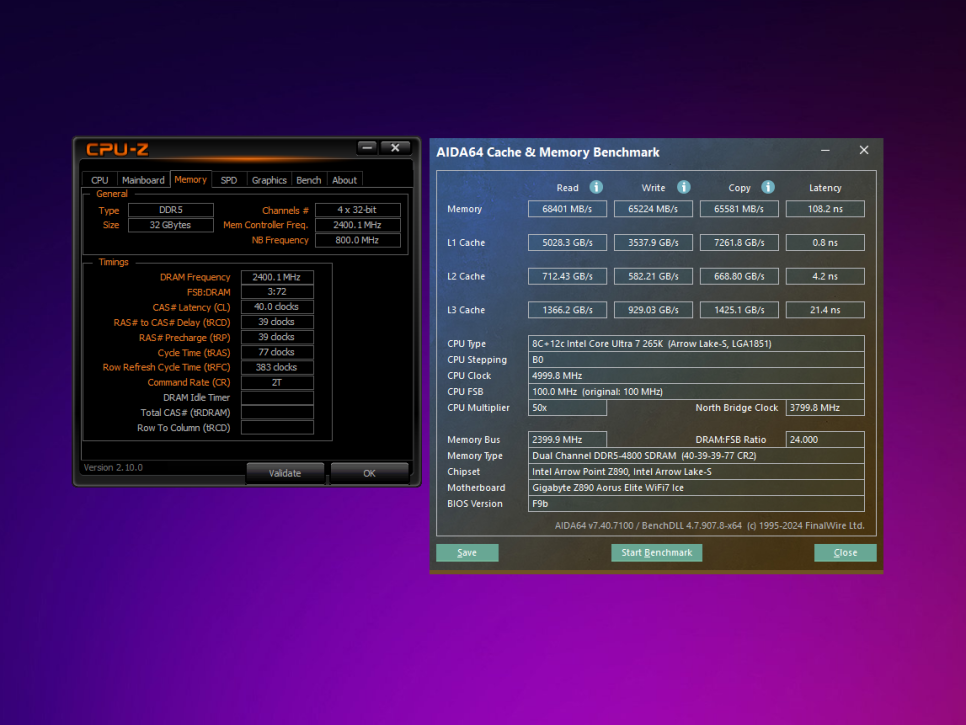Click the L2 Cache Read 712.43 GB/s field
Image resolution: width=966 pixels, height=725 pixels.
point(567,276)
